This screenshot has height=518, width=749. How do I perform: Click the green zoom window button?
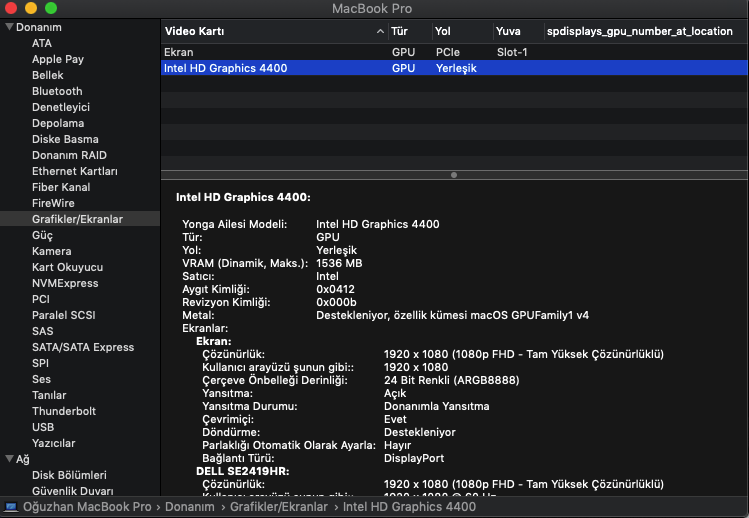click(x=51, y=8)
